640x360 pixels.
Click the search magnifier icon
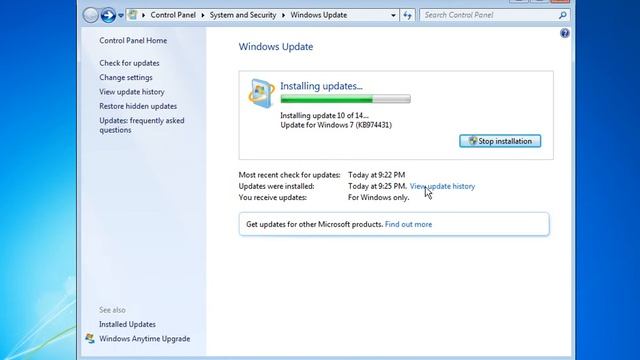tap(563, 15)
